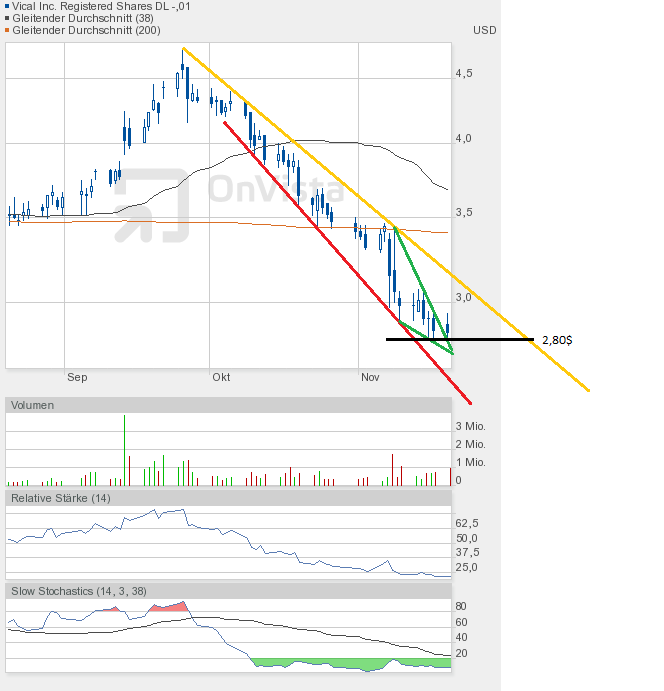Screen dimensions: 664x691
Task: Click the 50,0 RSI axis label
Action: tap(467, 538)
